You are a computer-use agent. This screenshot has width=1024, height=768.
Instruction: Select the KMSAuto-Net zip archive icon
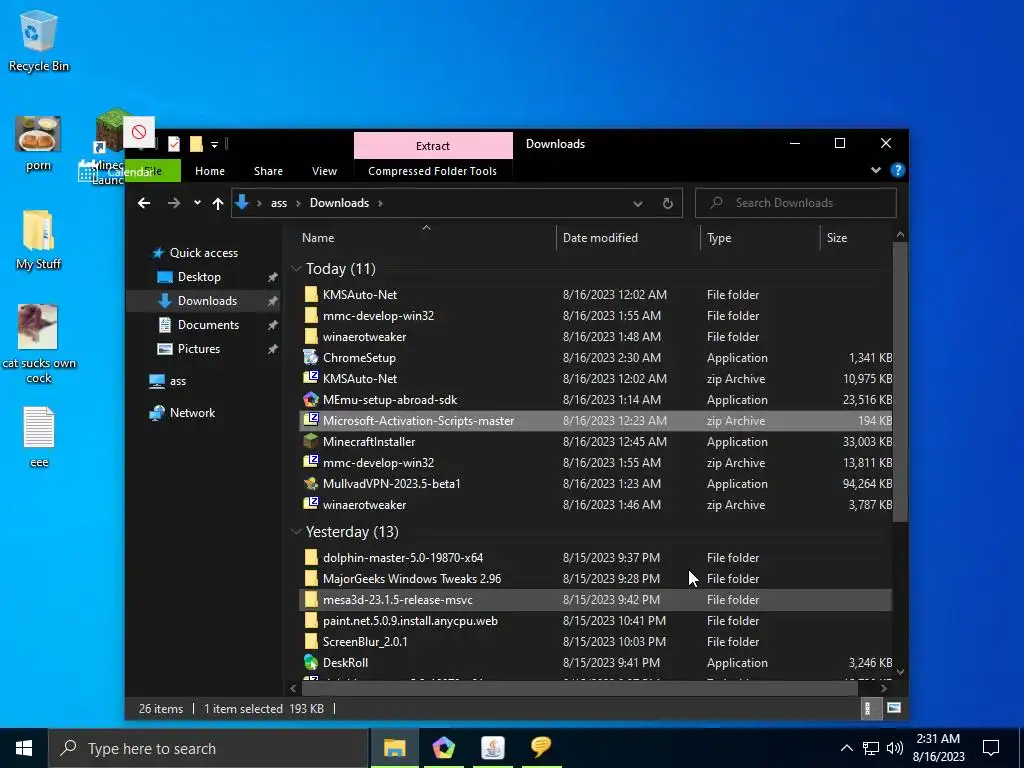[311, 379]
